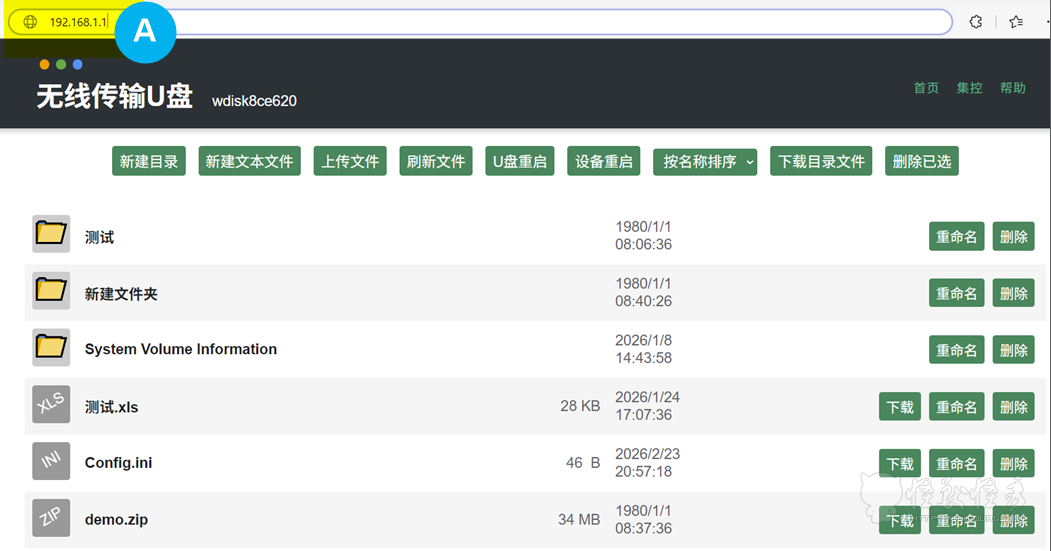Click the globe site-info icon in address bar
The image size is (1051, 551).
tap(30, 22)
